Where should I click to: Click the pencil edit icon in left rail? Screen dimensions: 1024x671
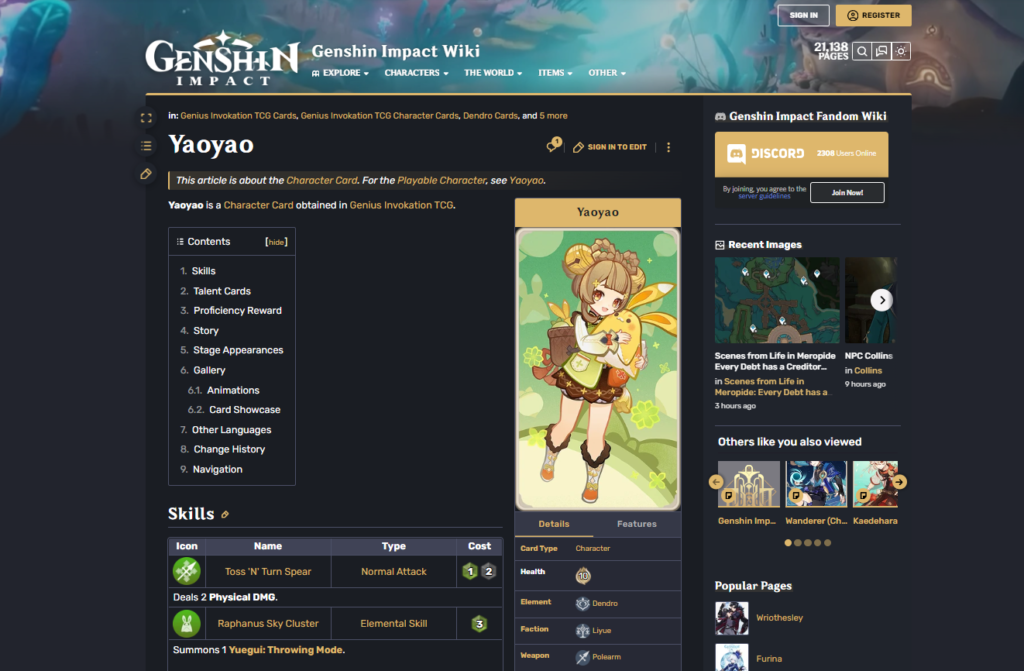146,174
